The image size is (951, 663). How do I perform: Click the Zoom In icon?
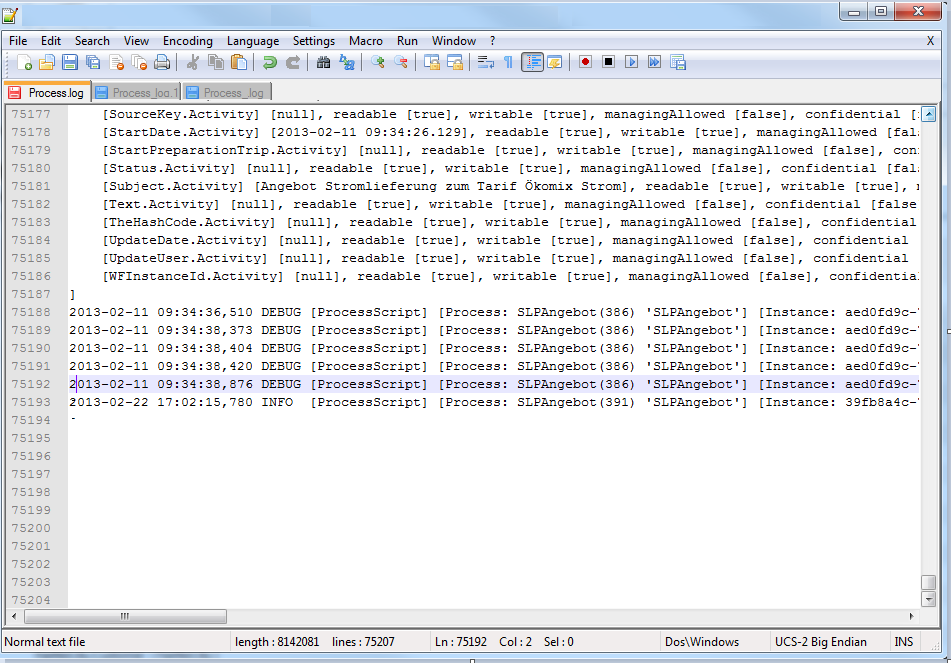(377, 63)
